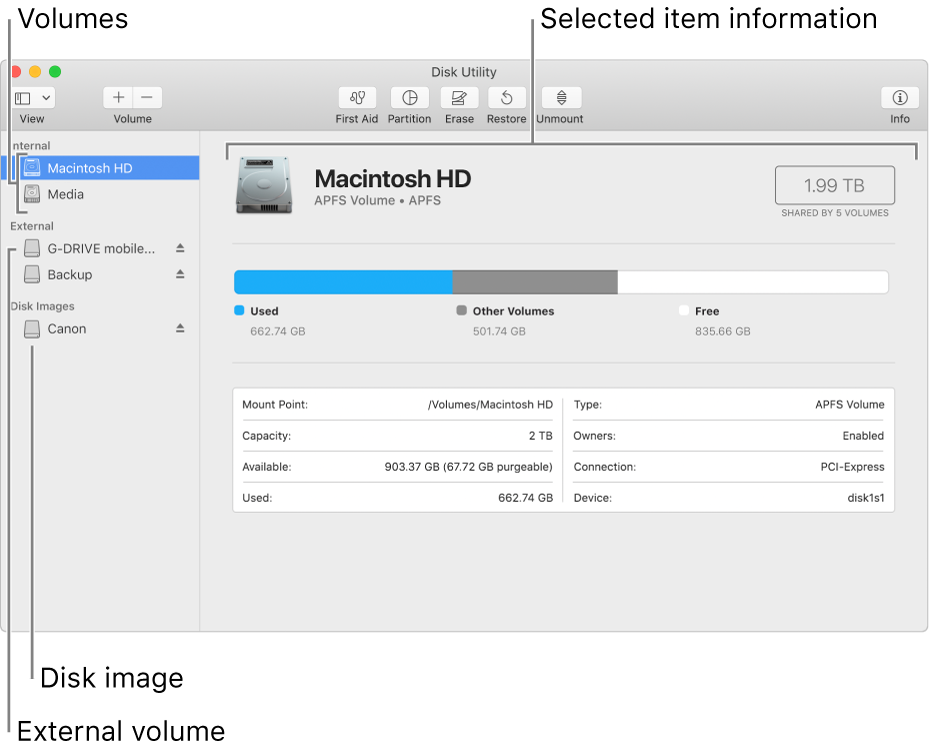The width and height of the screenshot is (931, 745).
Task: Click the Capacity value 2 TB
Action: (540, 436)
